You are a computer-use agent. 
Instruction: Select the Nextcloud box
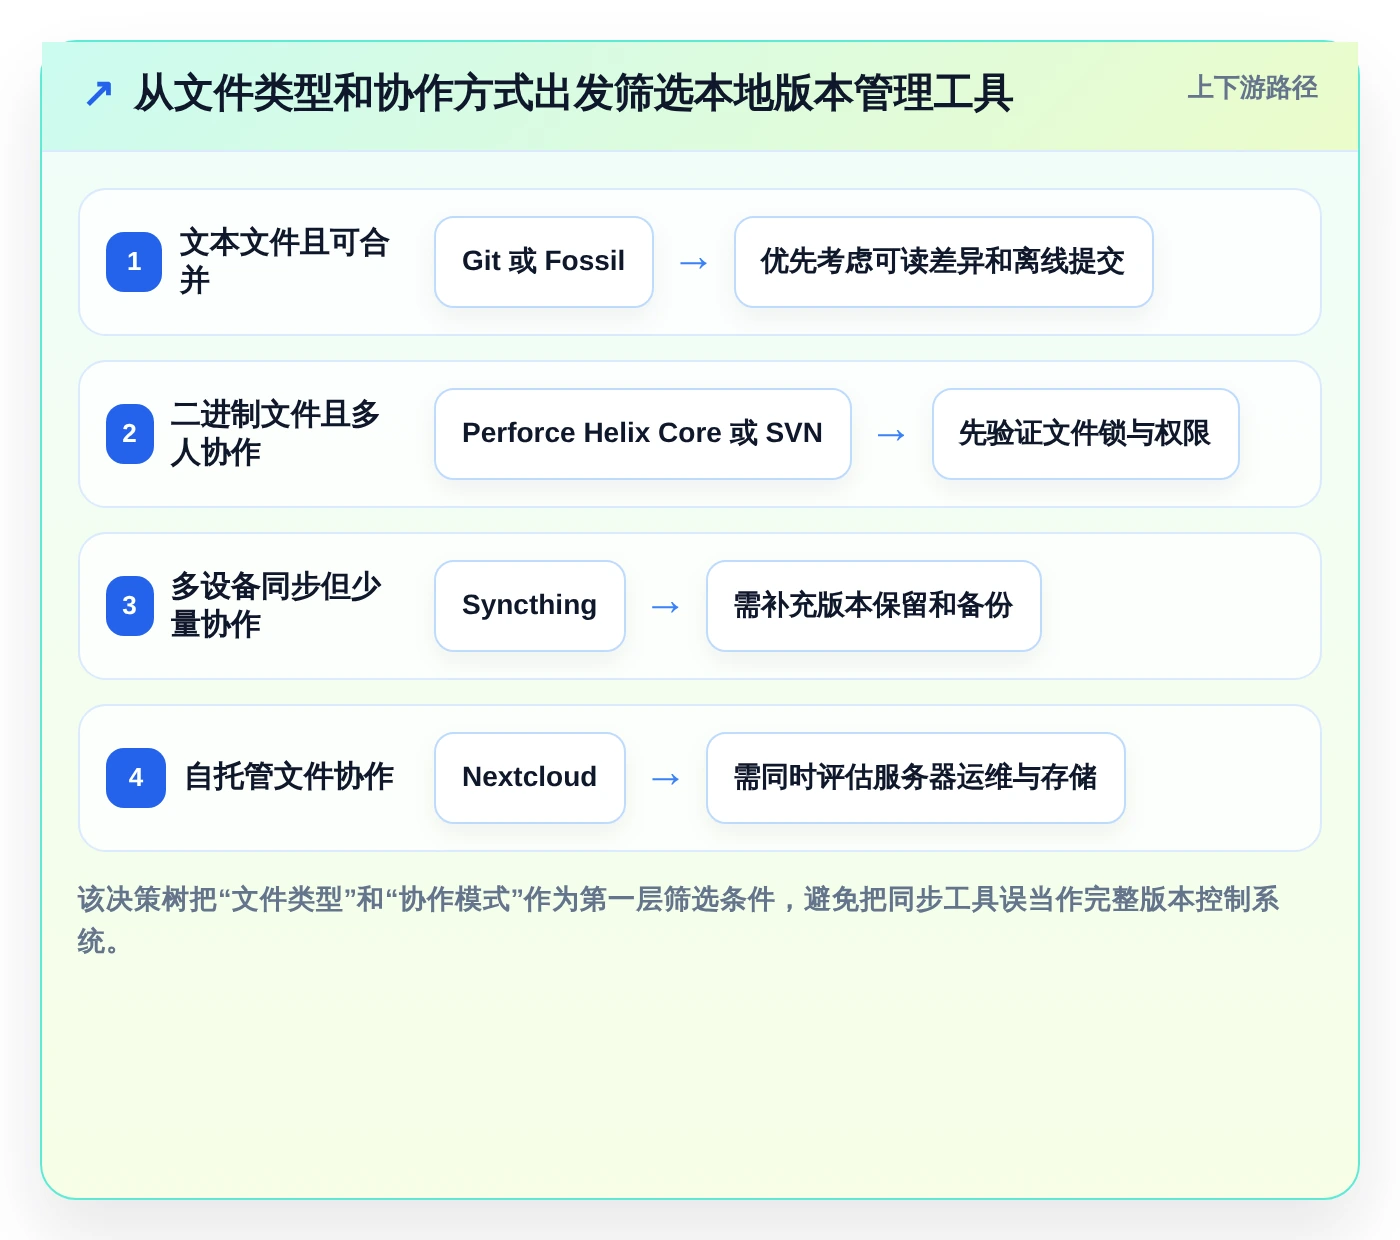click(x=530, y=778)
